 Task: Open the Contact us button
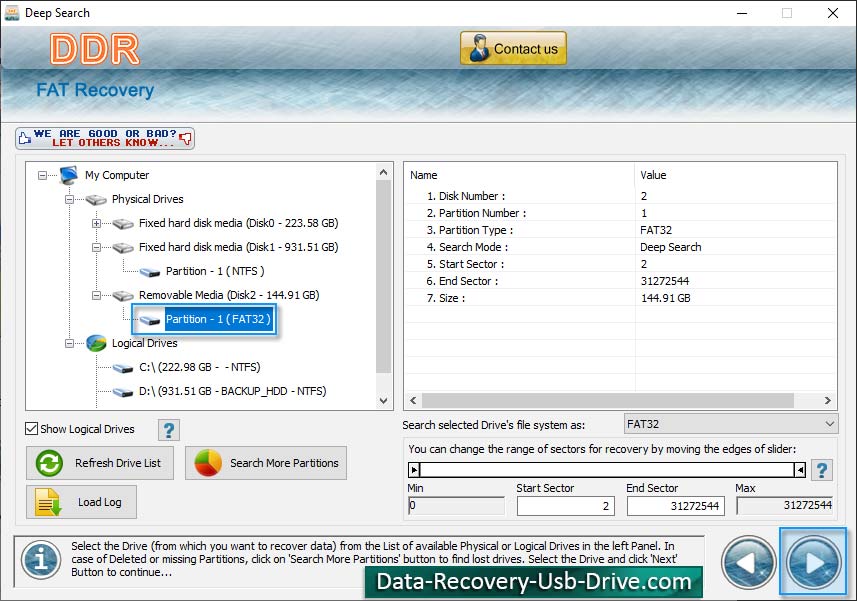[513, 48]
